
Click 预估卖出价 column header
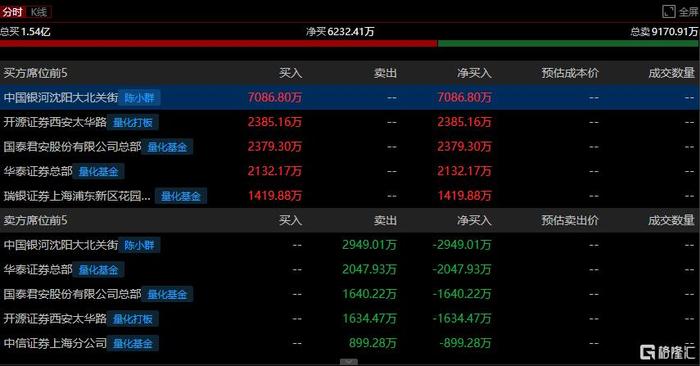(x=570, y=220)
